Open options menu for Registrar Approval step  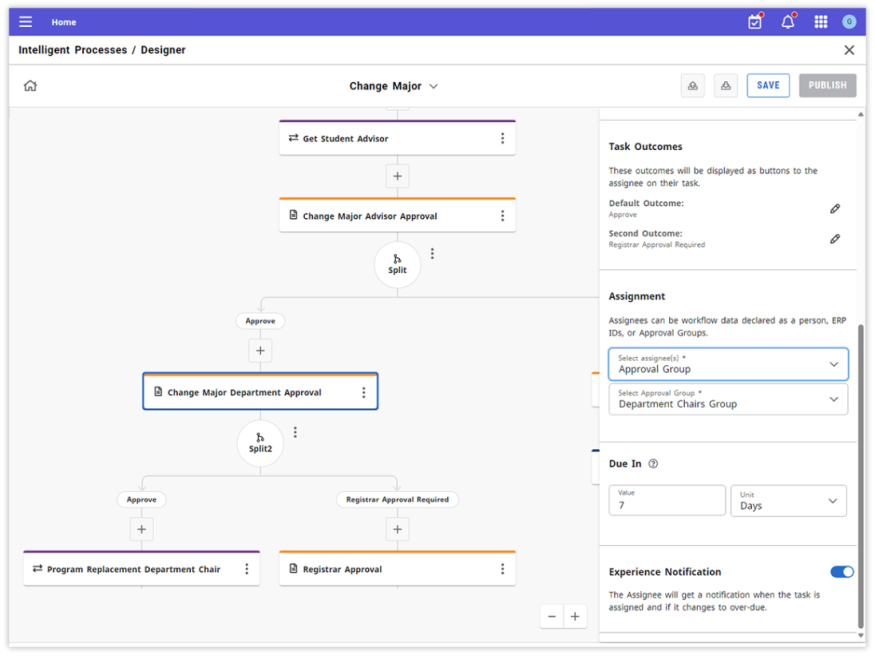(x=502, y=569)
